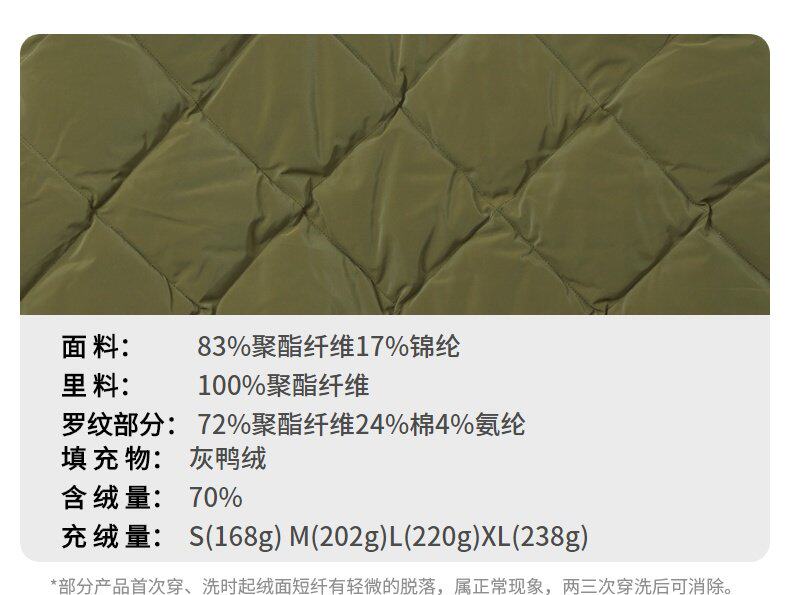Viewport: 790px width, 595px height.
Task: Click the 里料 label
Action: [x=96, y=386]
